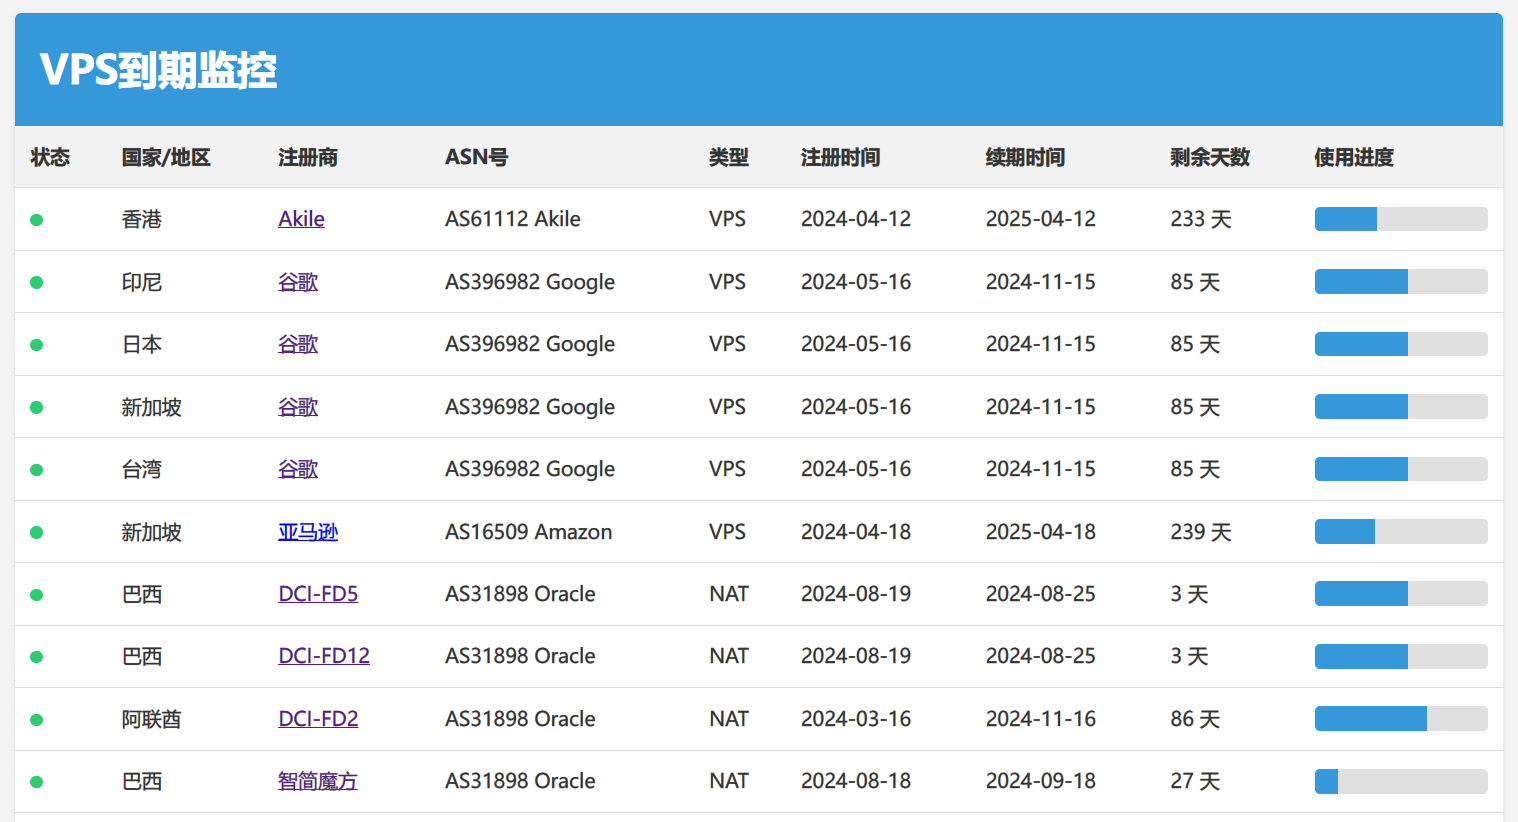Screen dimensions: 1518x822
Task: Open the 智简魔方 registrar link
Action: point(318,781)
